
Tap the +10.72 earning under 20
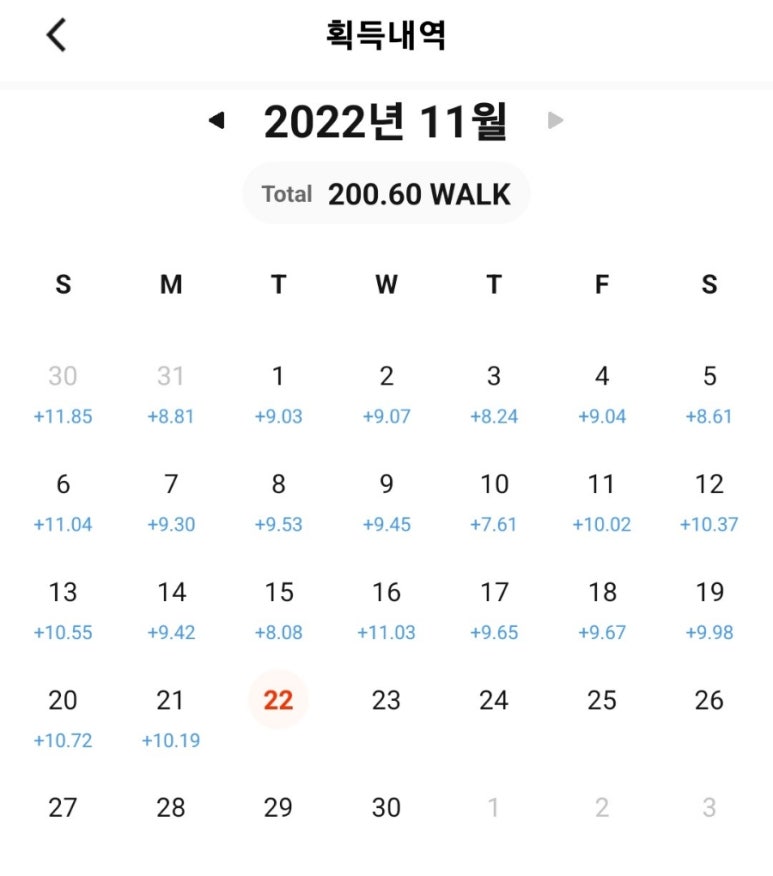[x=63, y=741]
